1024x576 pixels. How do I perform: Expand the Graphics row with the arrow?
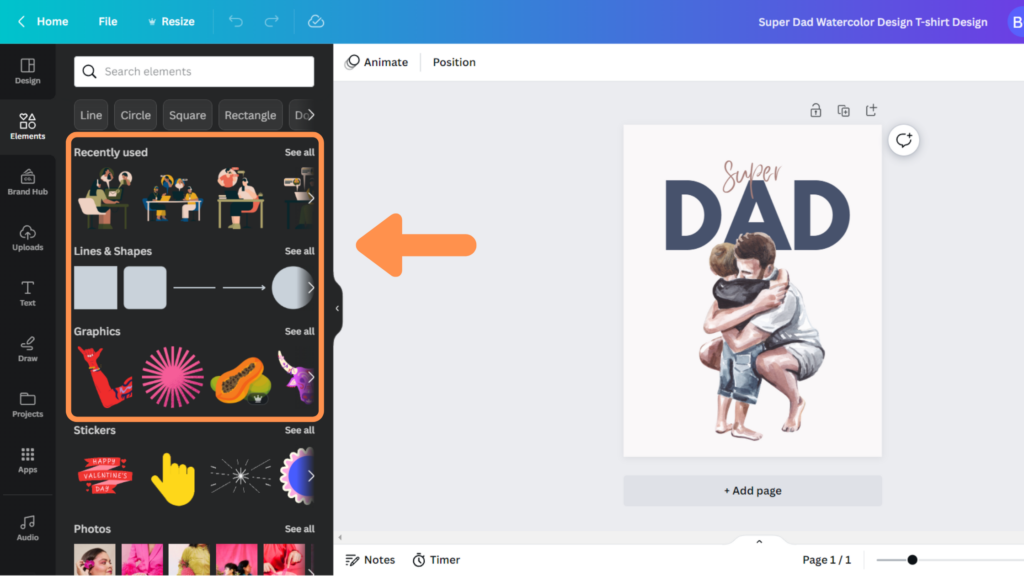[x=311, y=377]
